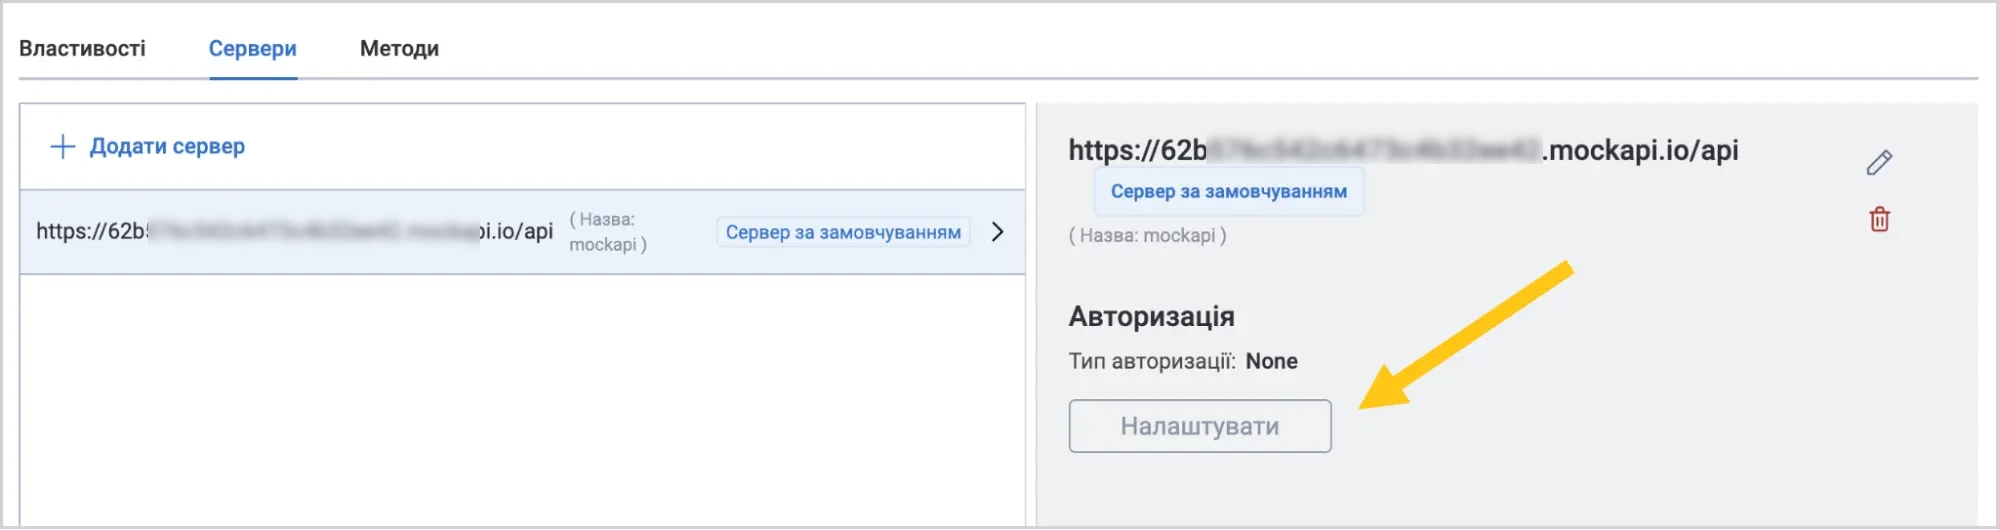1999x530 pixels.
Task: Edit the server with the pencil icon
Action: point(1879,162)
